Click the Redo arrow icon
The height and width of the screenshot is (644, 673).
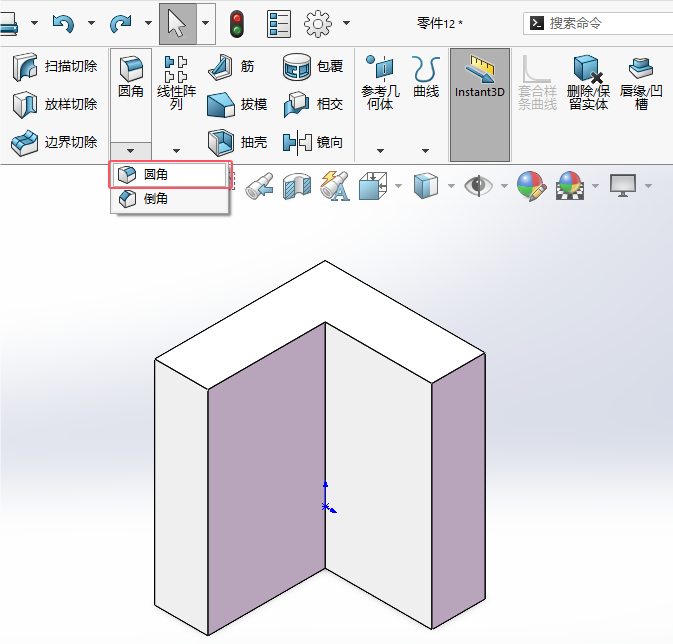120,23
